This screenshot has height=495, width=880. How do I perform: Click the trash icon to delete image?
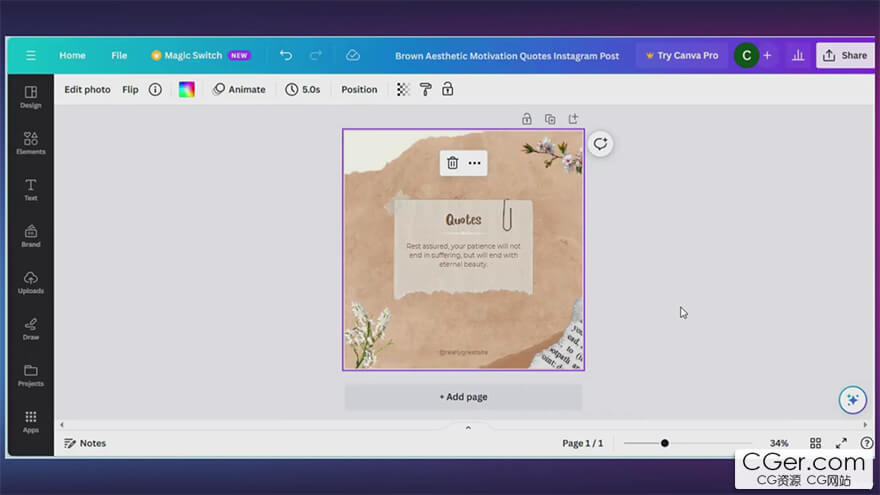(452, 163)
